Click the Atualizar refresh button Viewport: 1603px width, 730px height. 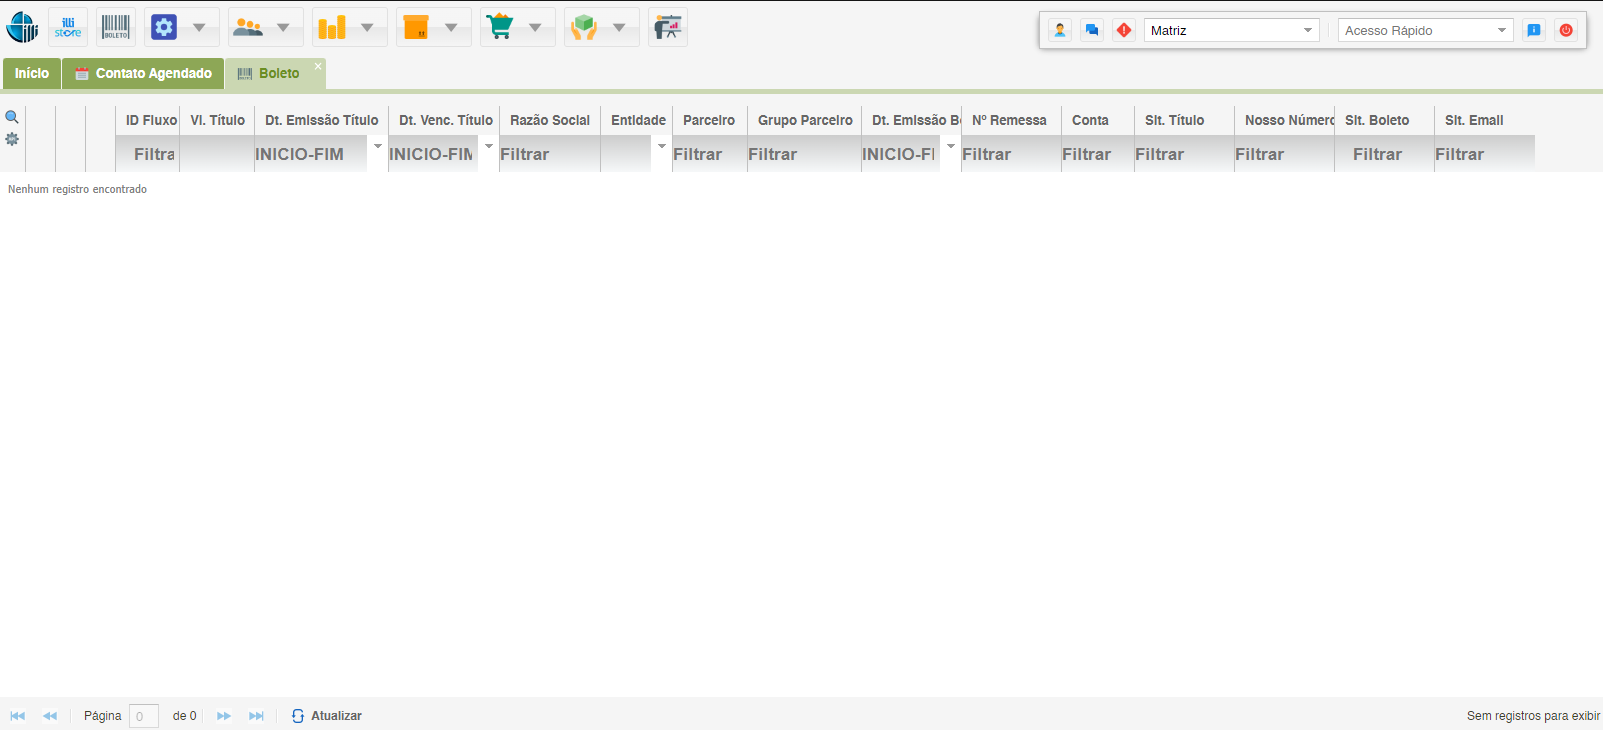click(327, 716)
